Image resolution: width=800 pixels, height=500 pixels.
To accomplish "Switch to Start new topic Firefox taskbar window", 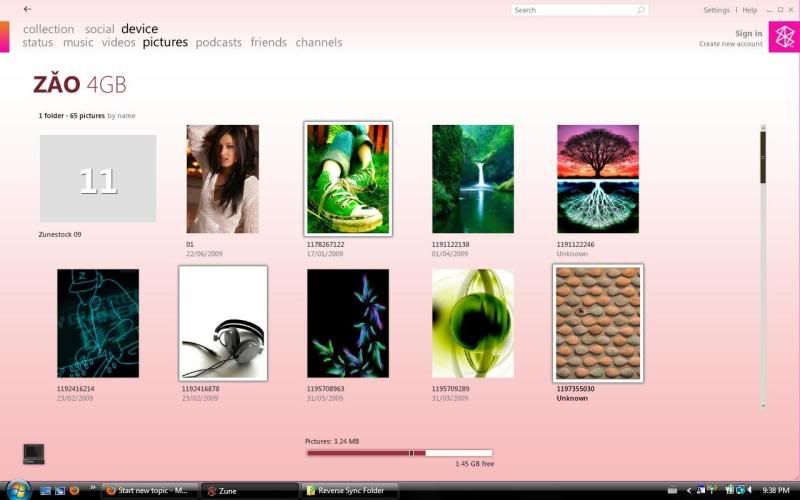I will pyautogui.click(x=150, y=490).
